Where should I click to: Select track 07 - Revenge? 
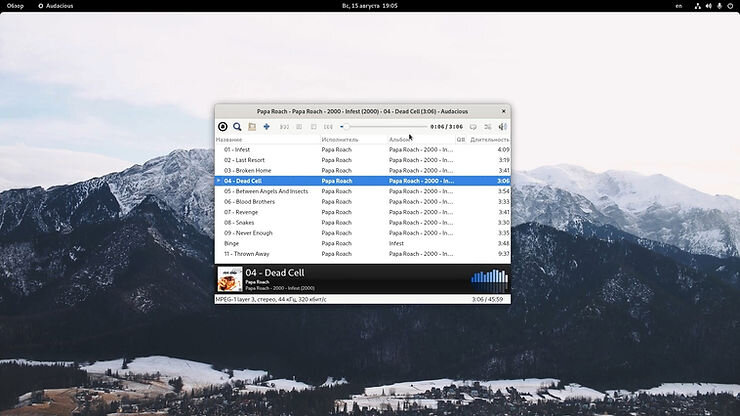click(x=362, y=212)
